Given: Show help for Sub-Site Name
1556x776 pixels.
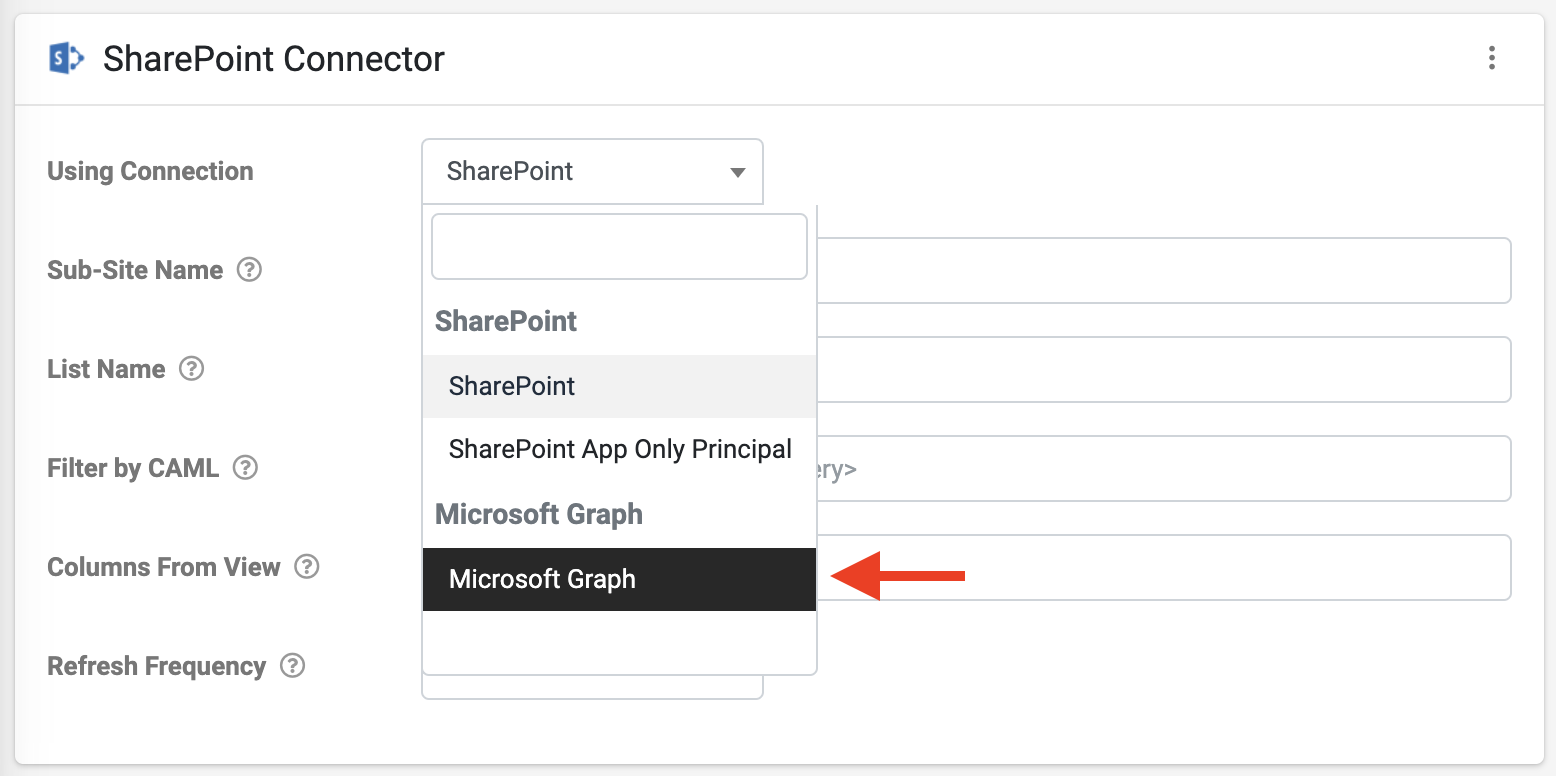Looking at the screenshot, I should 249,270.
